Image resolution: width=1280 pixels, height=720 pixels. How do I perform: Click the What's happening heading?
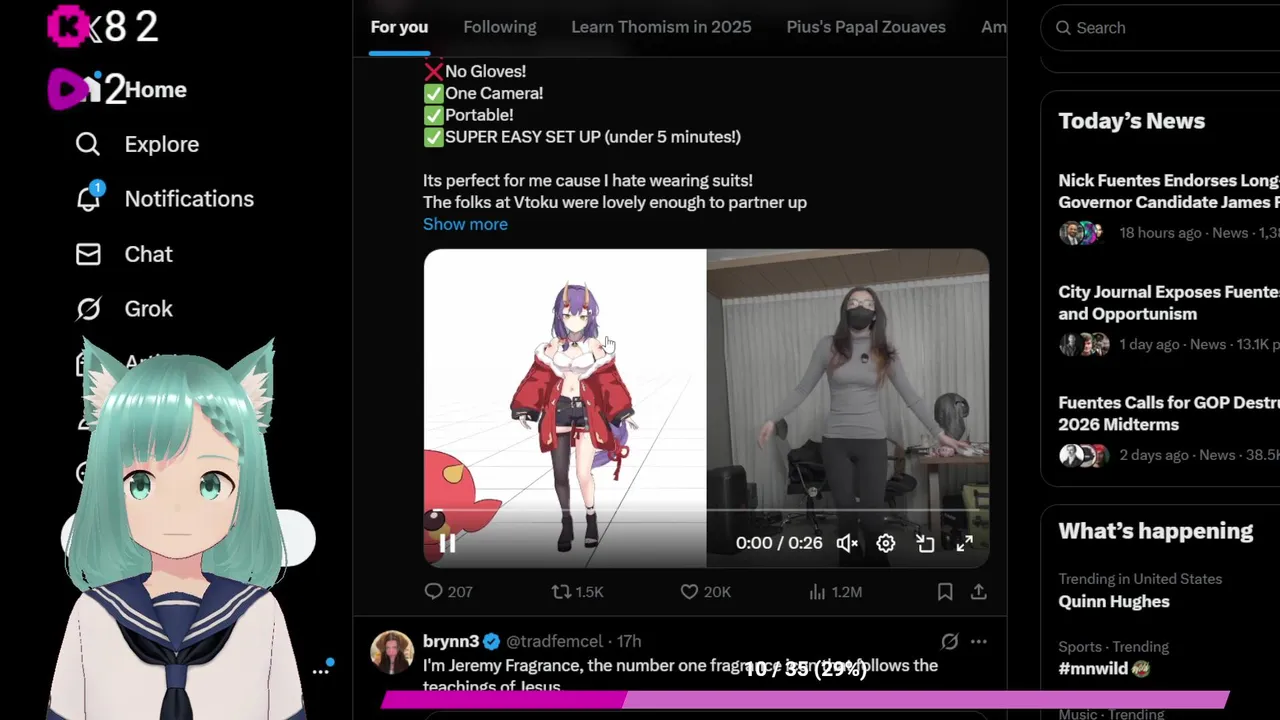coord(1155,531)
